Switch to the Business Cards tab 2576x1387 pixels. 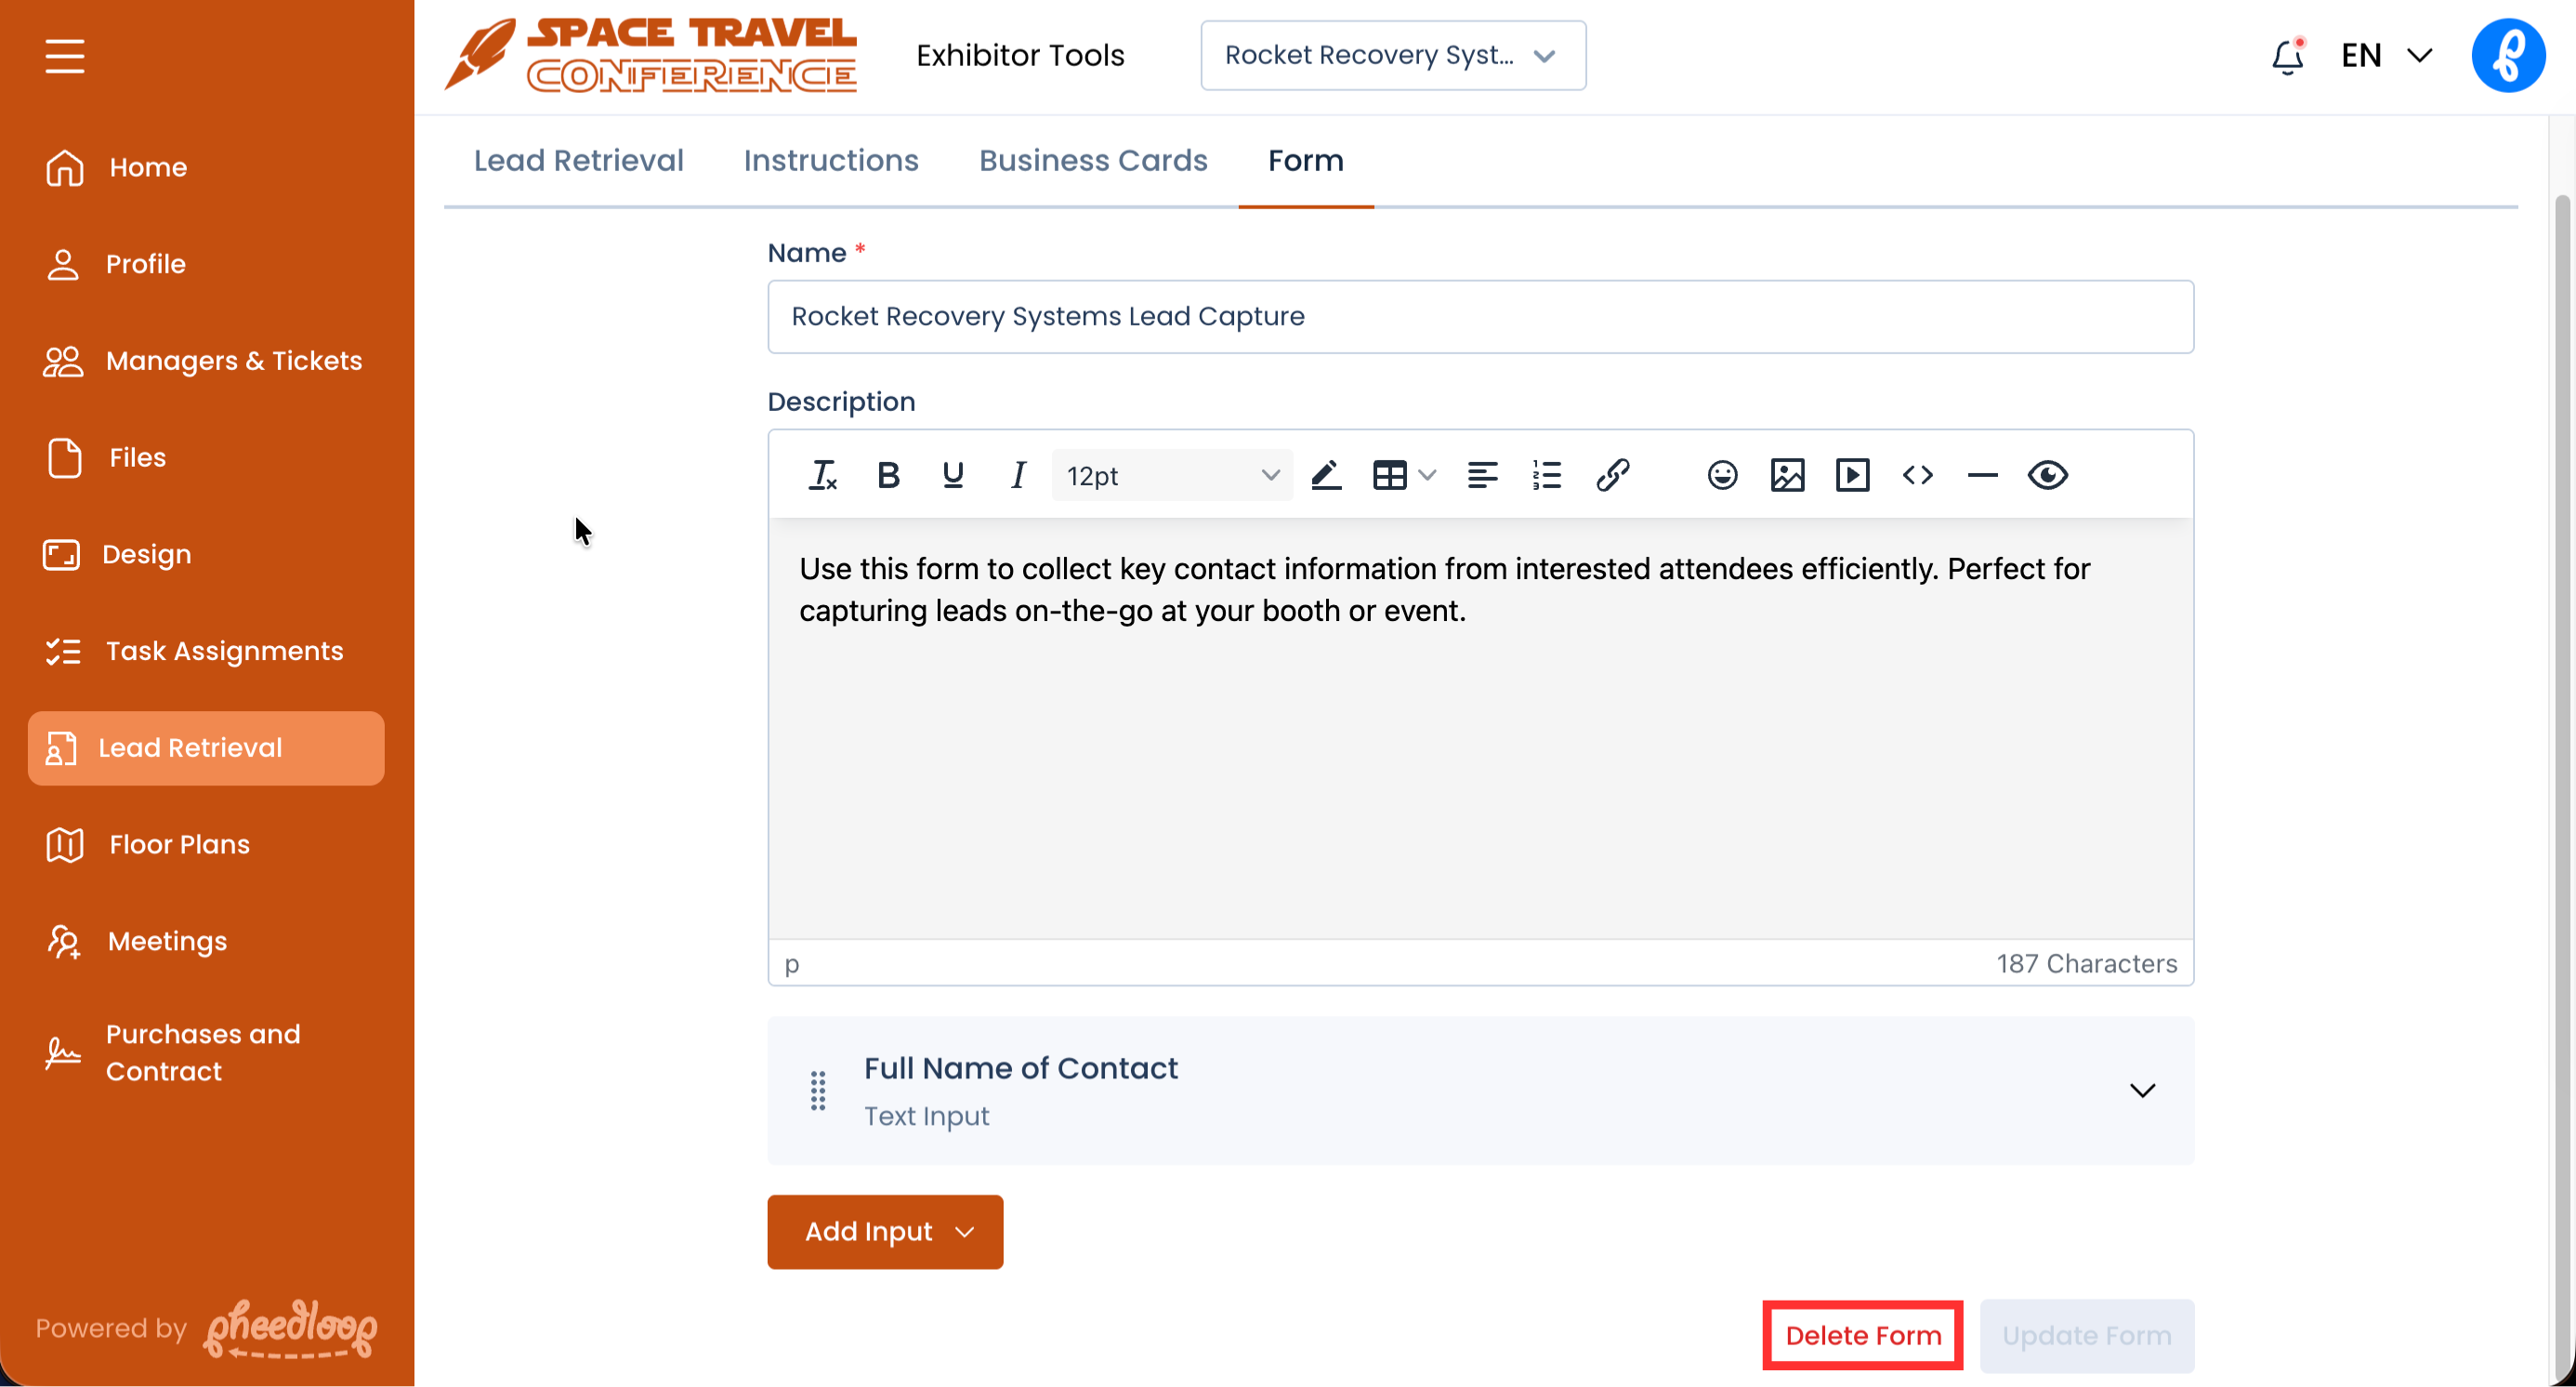pyautogui.click(x=1092, y=161)
